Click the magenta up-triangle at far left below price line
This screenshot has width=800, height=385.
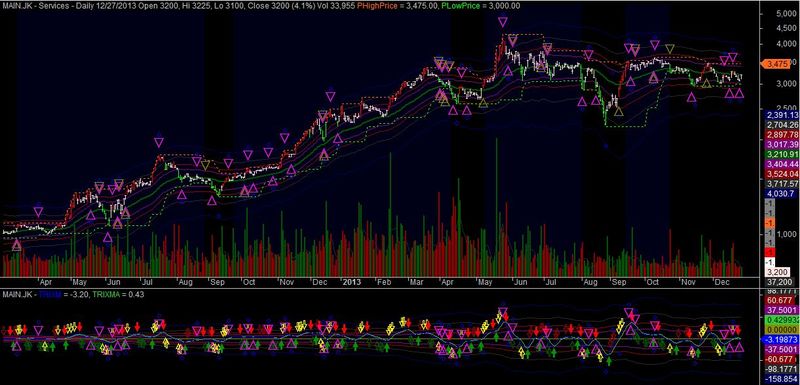coord(17,246)
